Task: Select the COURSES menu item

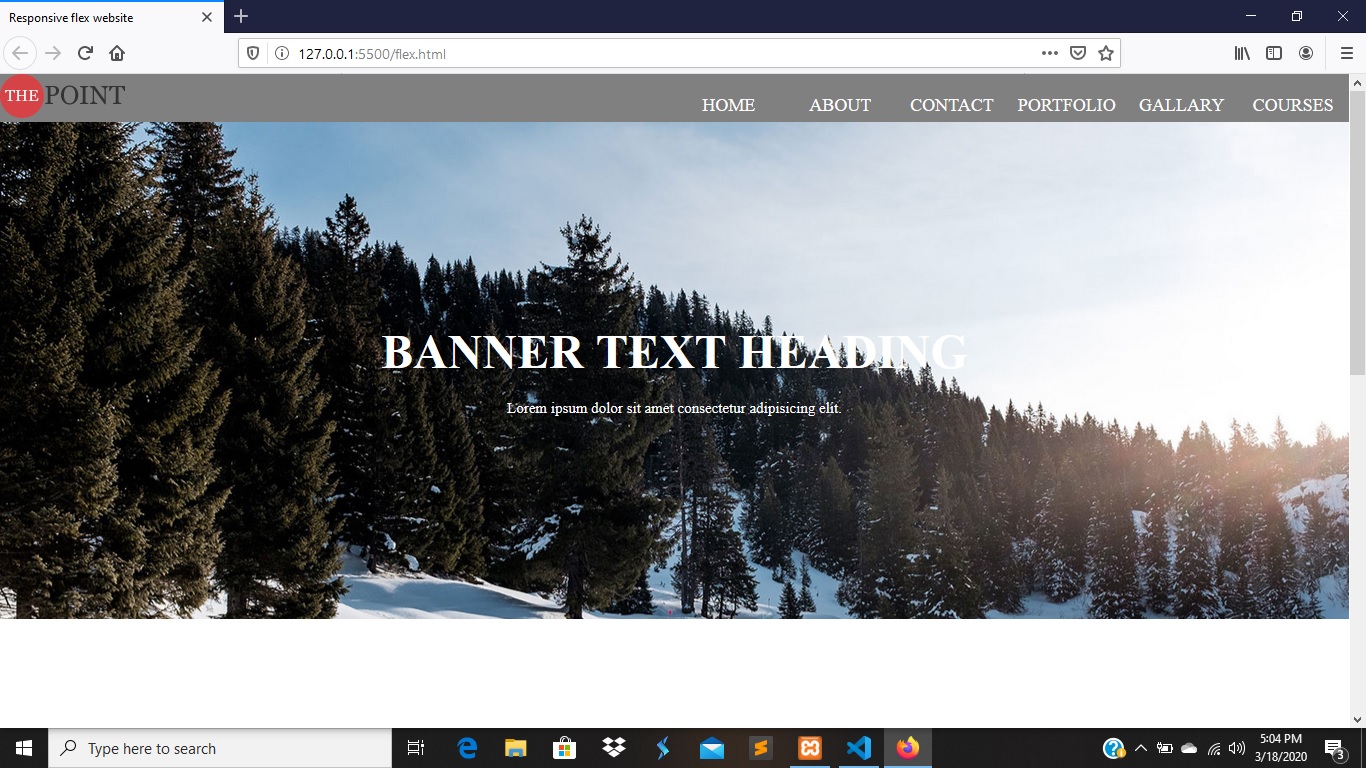Action: point(1292,105)
